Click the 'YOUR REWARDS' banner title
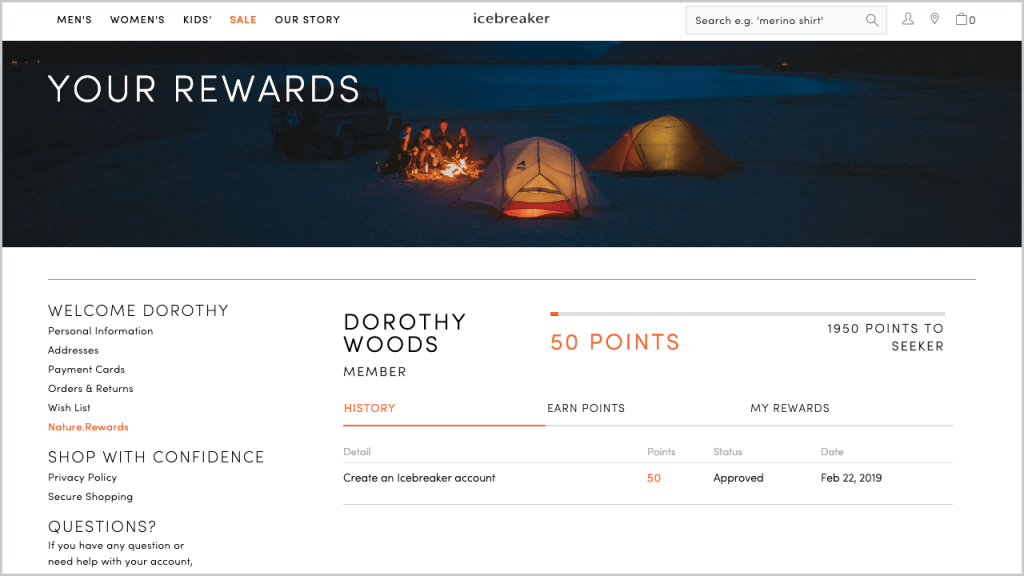Screen dimensions: 1024x576 [x=204, y=89]
